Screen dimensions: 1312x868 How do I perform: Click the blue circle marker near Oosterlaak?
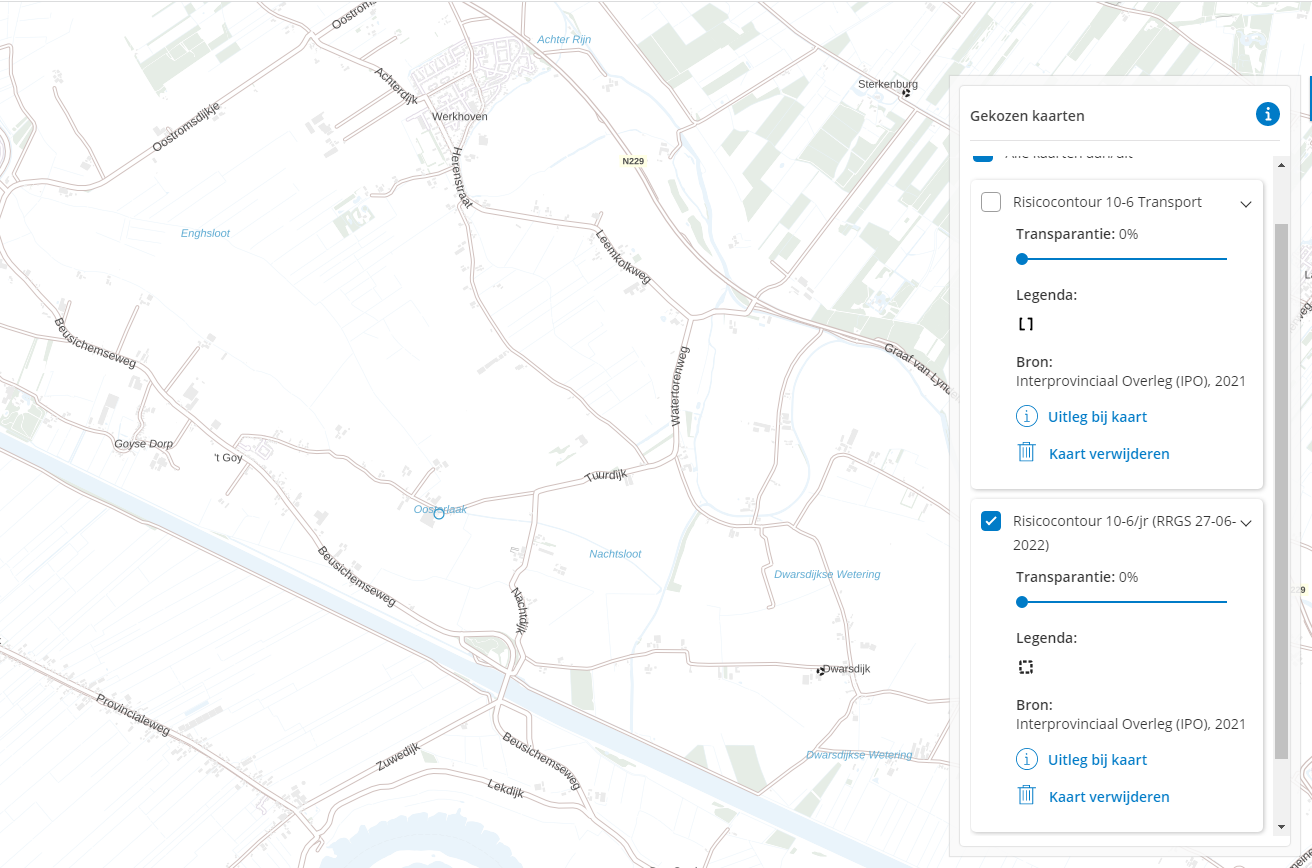438,513
